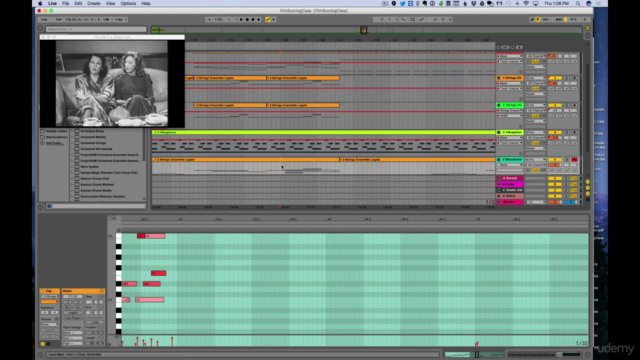Solo the Strings En track
This screenshot has width=640, height=360.
(566, 78)
